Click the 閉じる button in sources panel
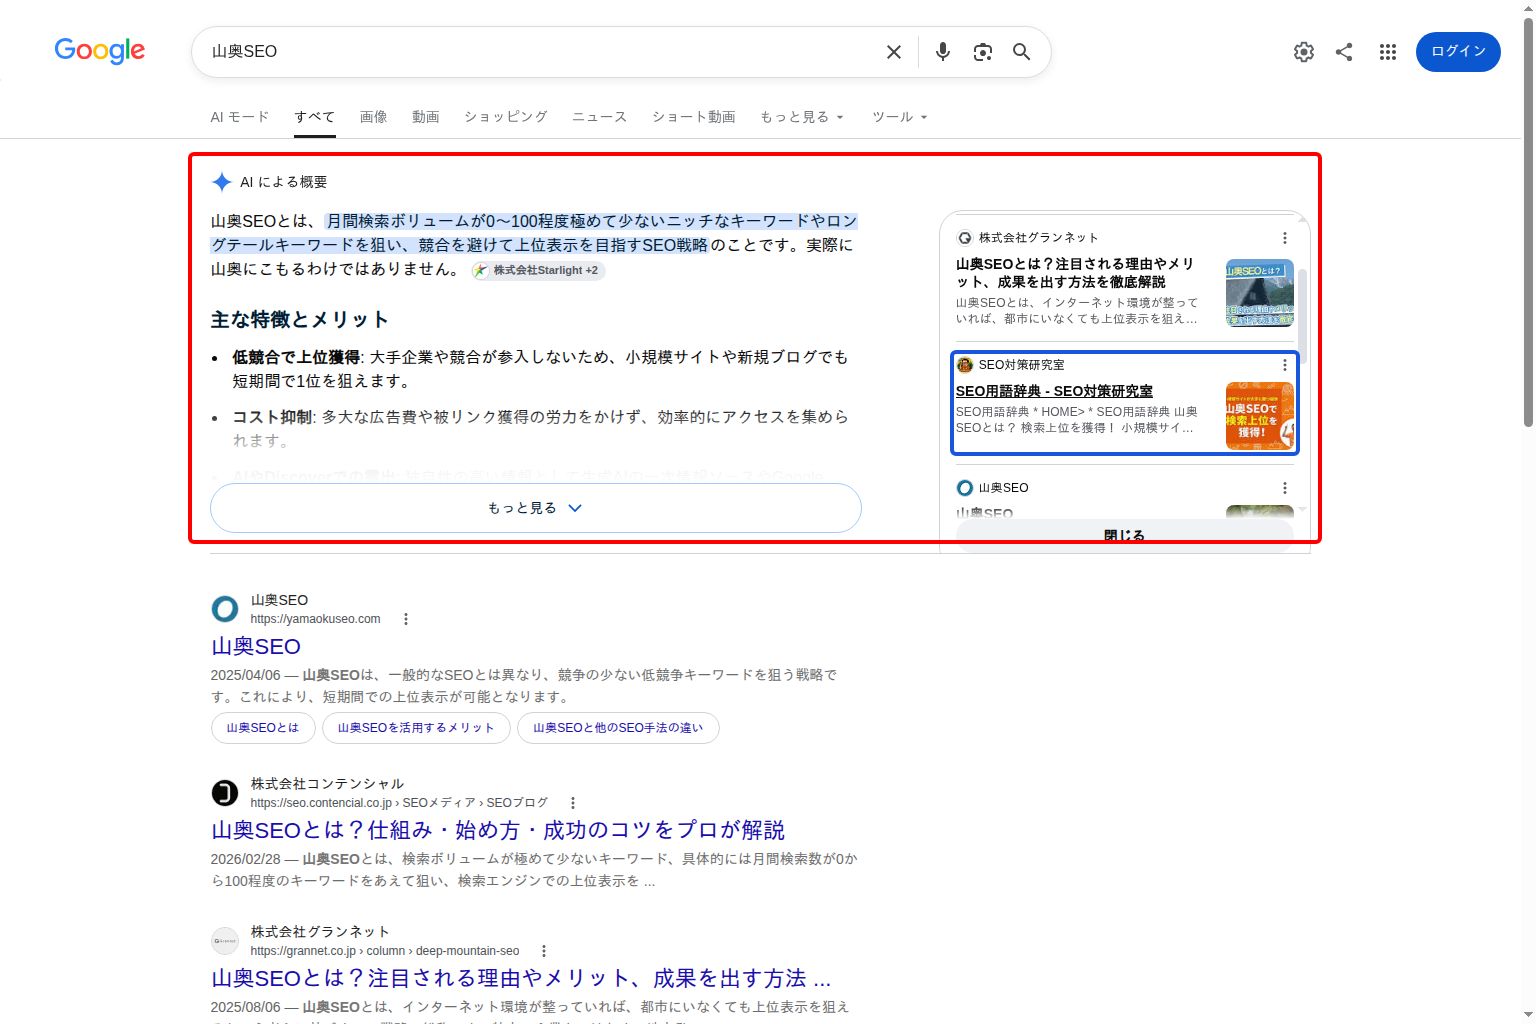This screenshot has width=1536, height=1024. [1125, 536]
